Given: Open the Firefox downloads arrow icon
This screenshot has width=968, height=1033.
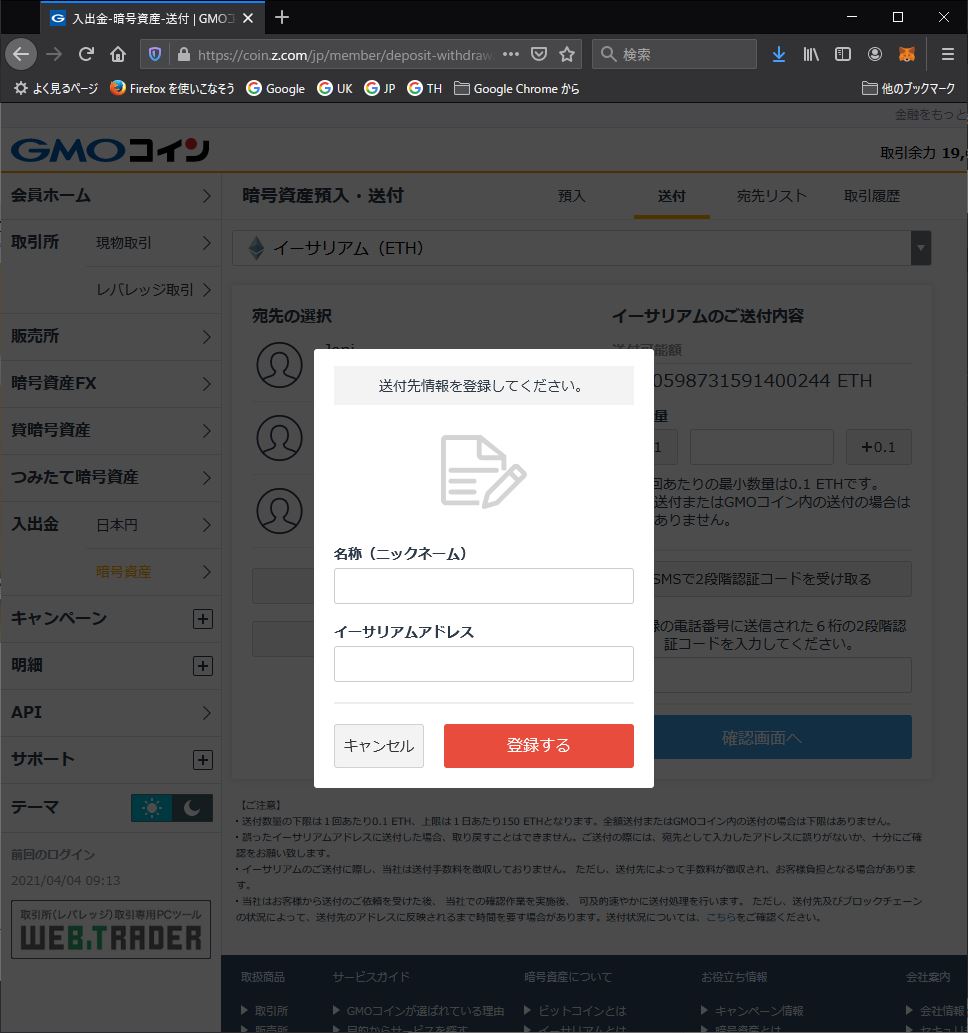Looking at the screenshot, I should pyautogui.click(x=779, y=54).
